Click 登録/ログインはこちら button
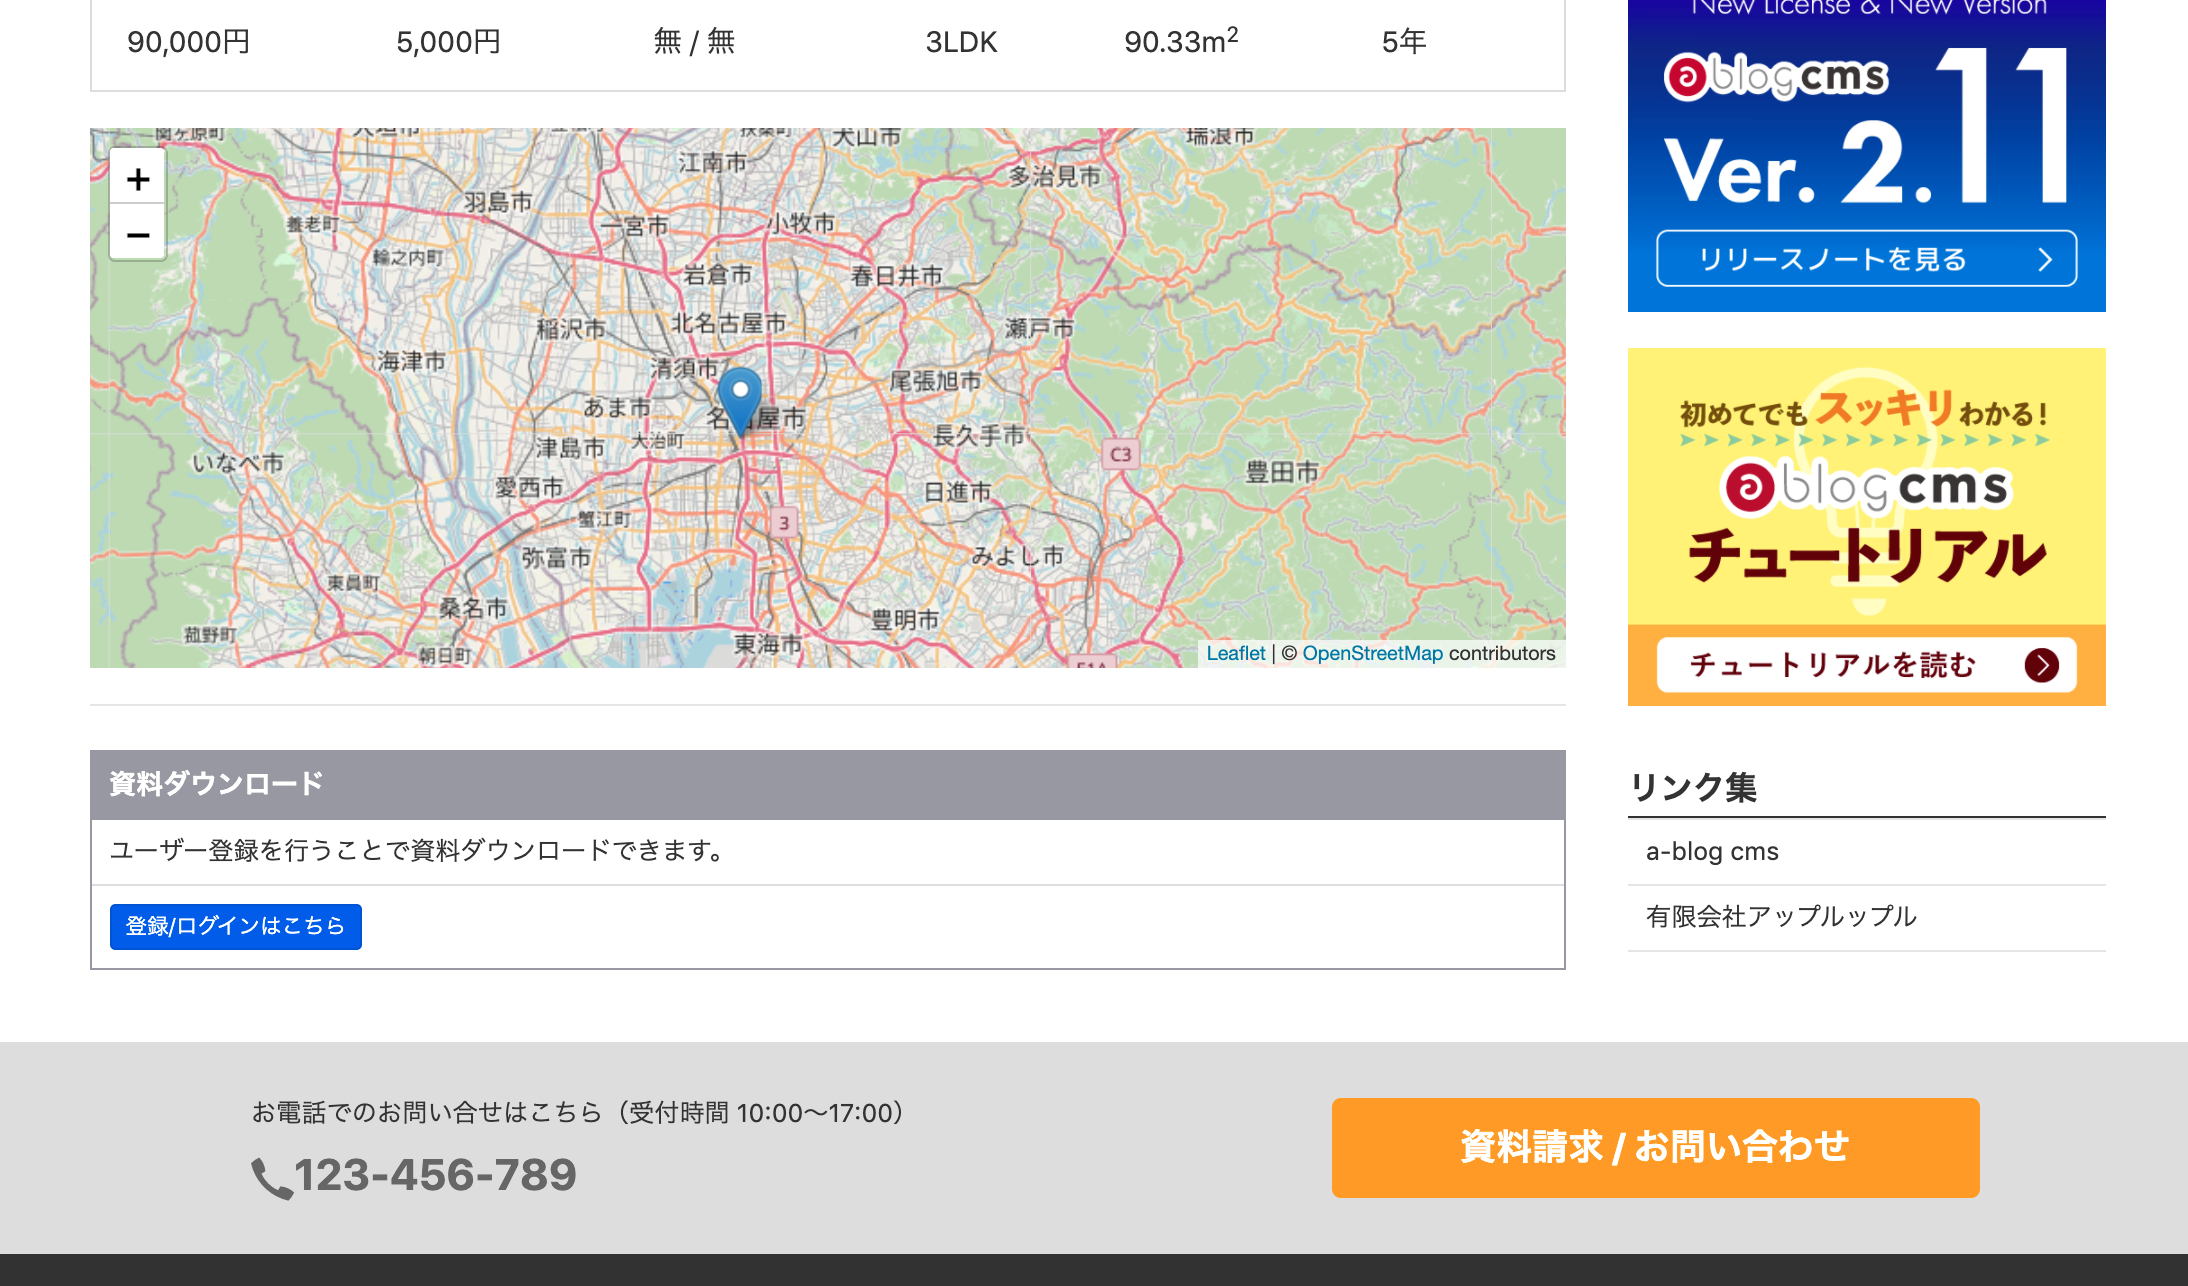The width and height of the screenshot is (2188, 1286). click(236, 926)
